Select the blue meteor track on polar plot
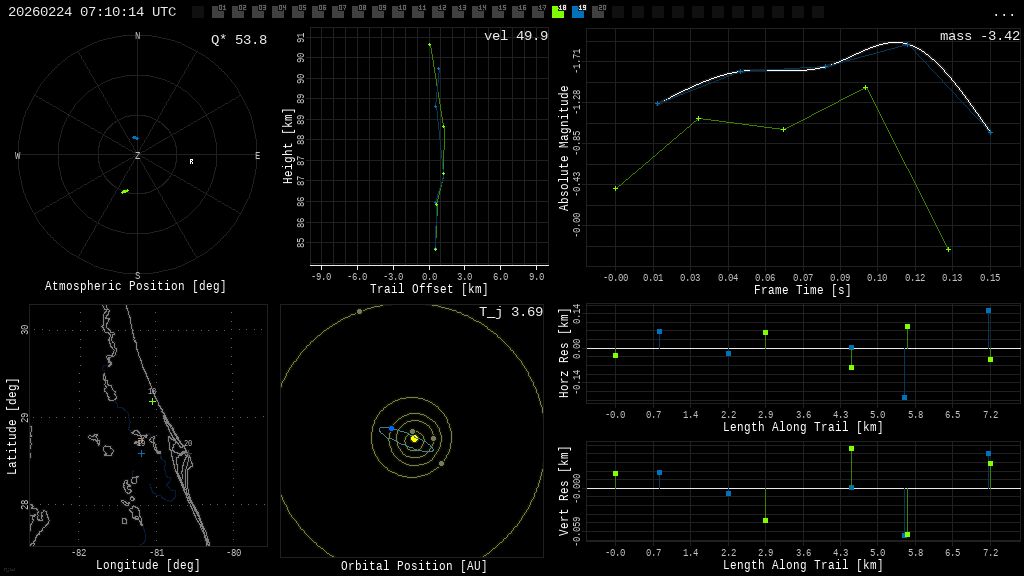The image size is (1024, 576). click(x=135, y=138)
